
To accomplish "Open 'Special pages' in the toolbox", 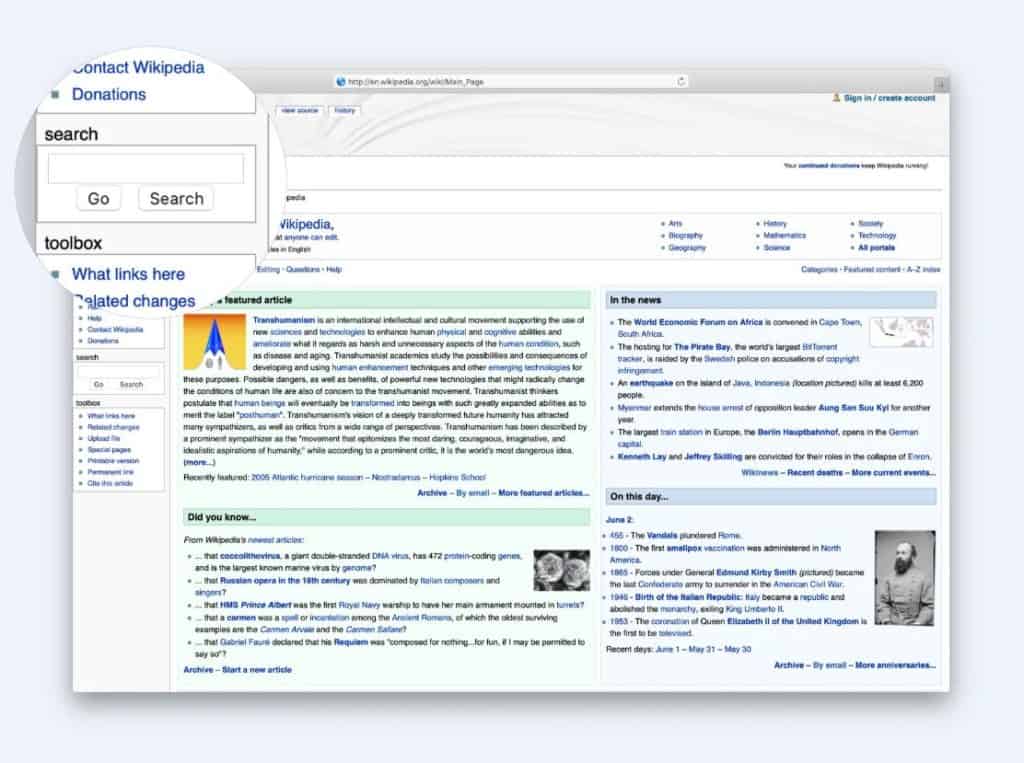I will [x=109, y=449].
